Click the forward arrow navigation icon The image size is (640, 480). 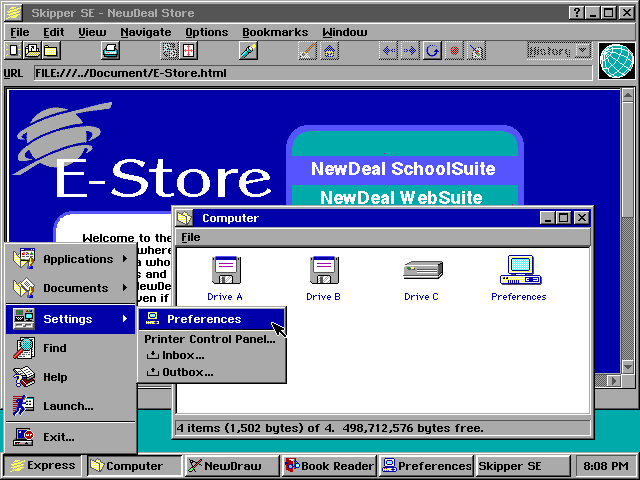point(410,51)
